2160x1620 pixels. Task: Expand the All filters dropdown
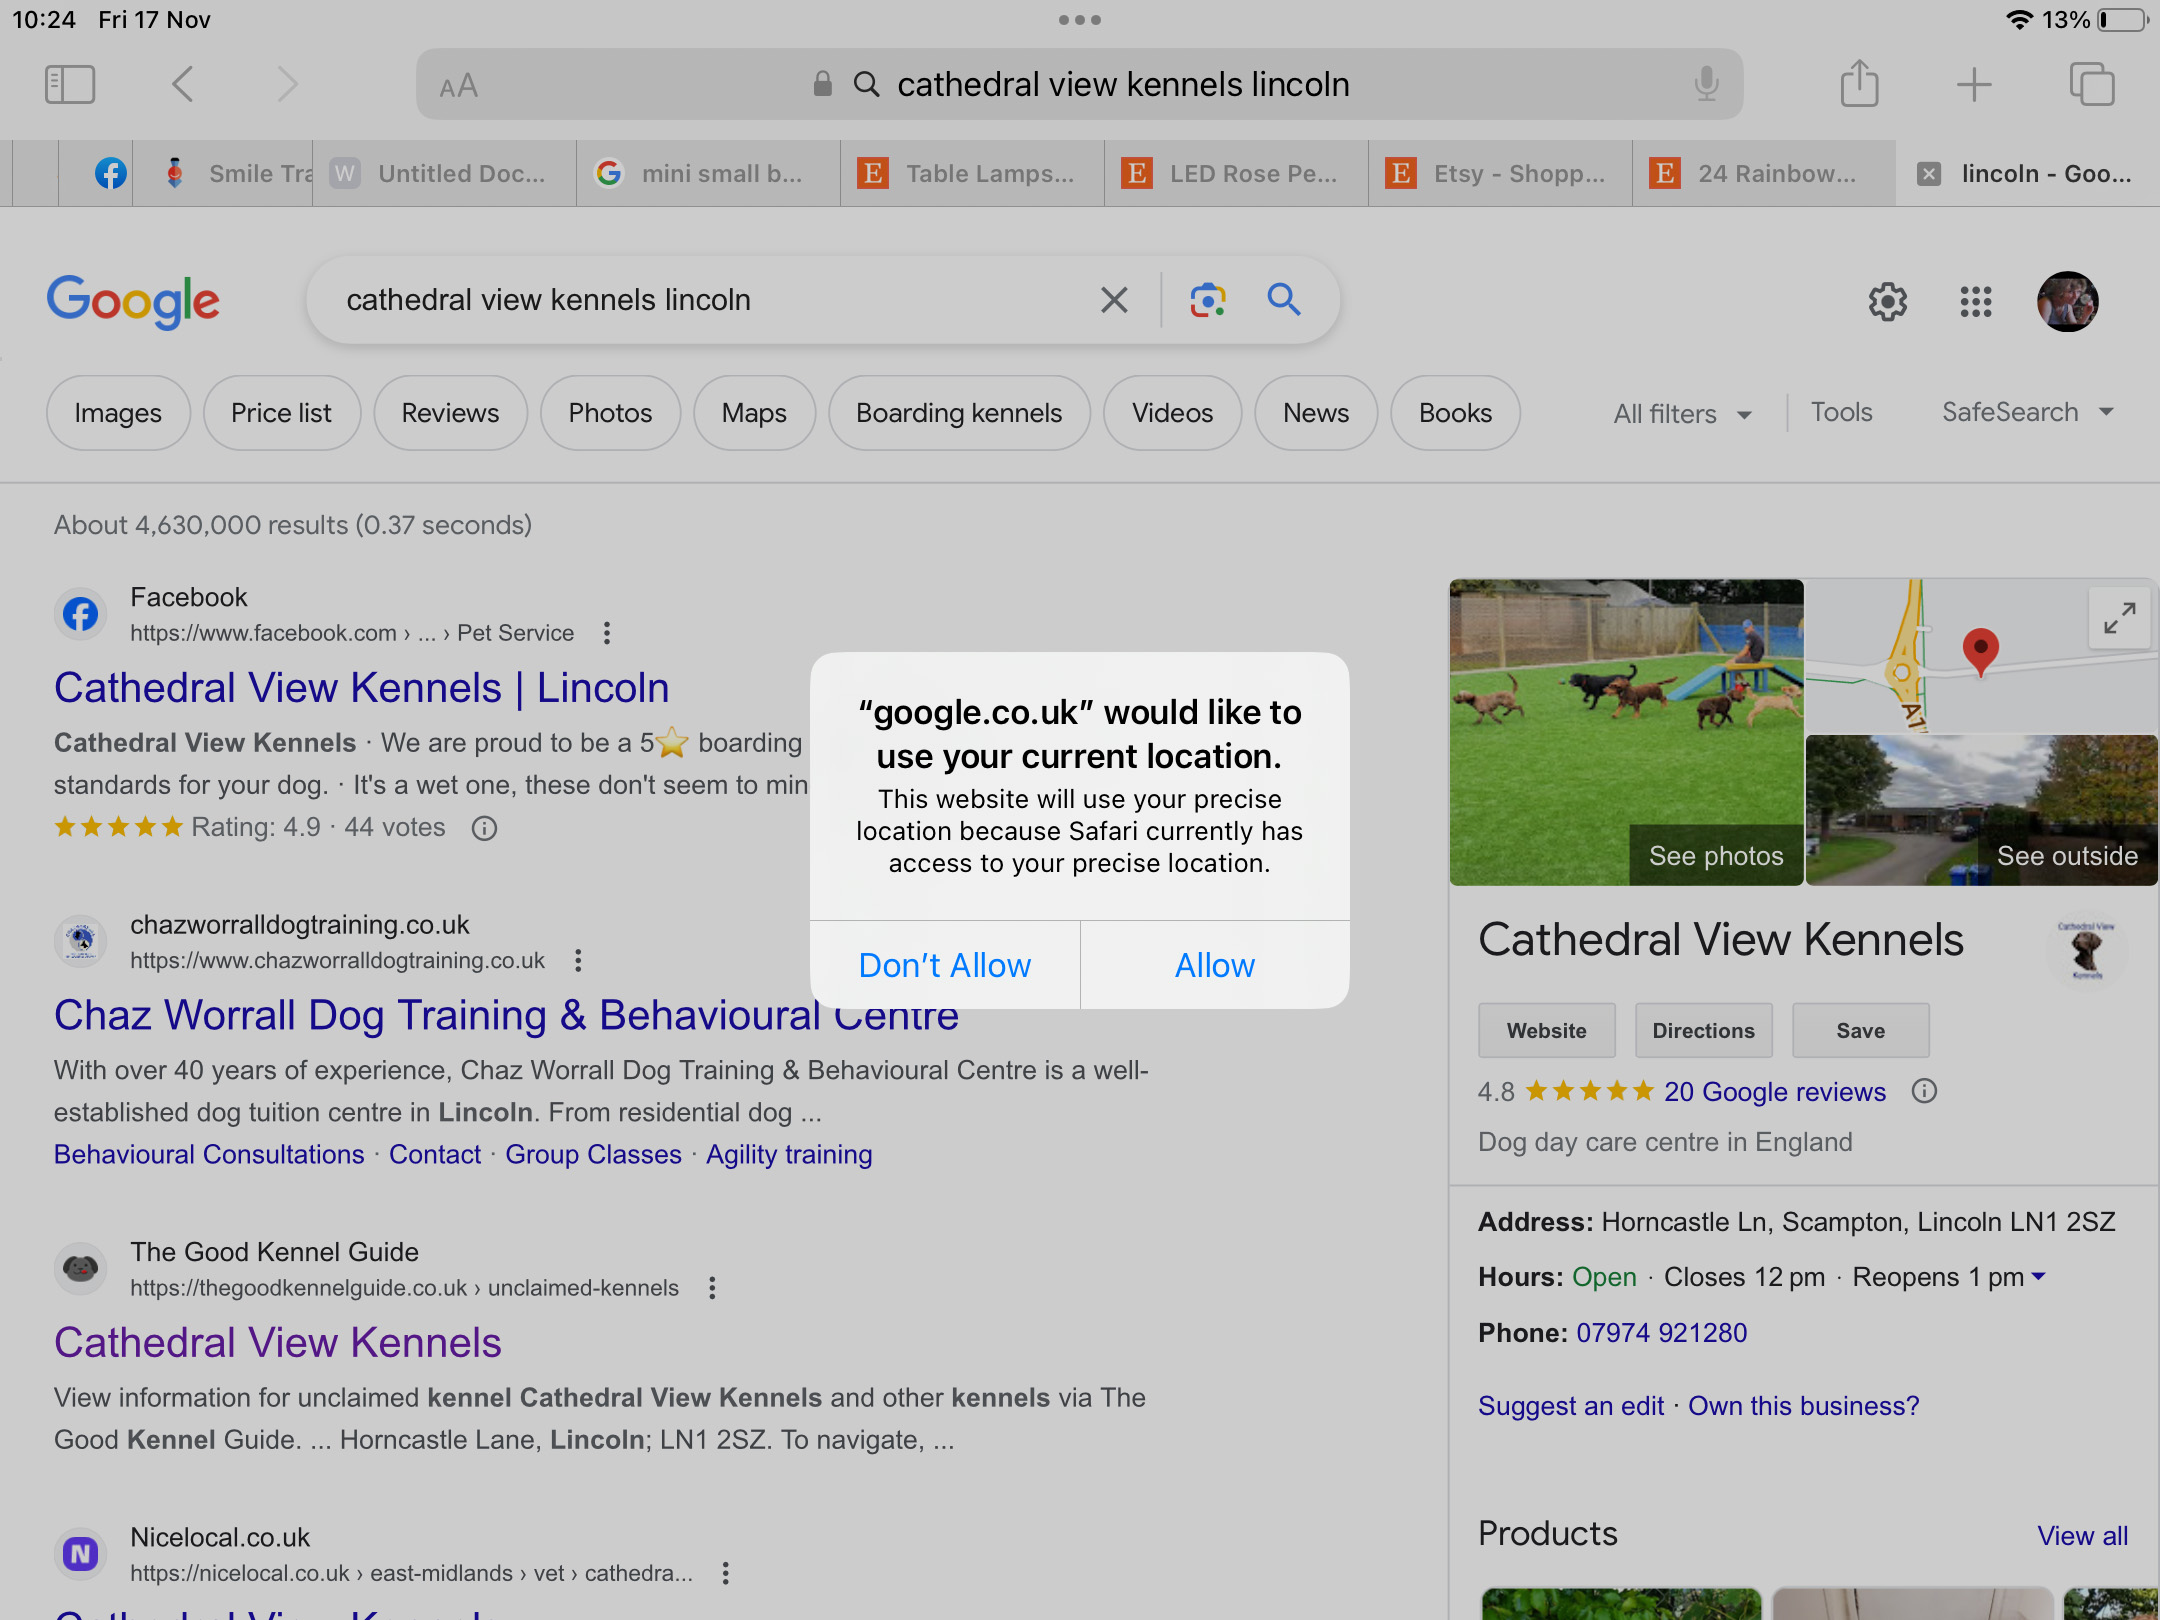[x=1682, y=414]
